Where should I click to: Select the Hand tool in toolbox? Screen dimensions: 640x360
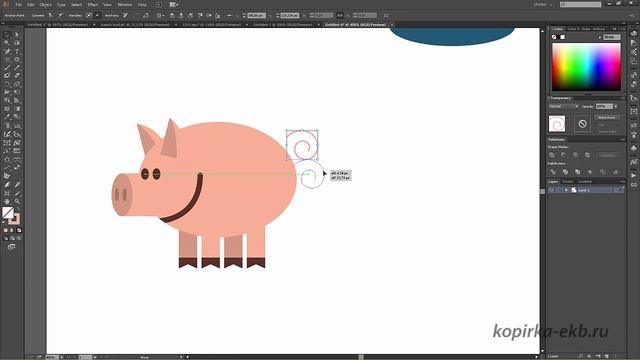pyautogui.click(x=7, y=201)
